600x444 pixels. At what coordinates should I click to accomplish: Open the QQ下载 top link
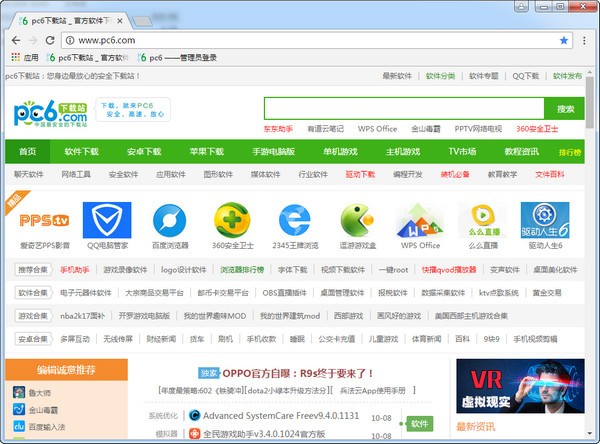click(525, 76)
